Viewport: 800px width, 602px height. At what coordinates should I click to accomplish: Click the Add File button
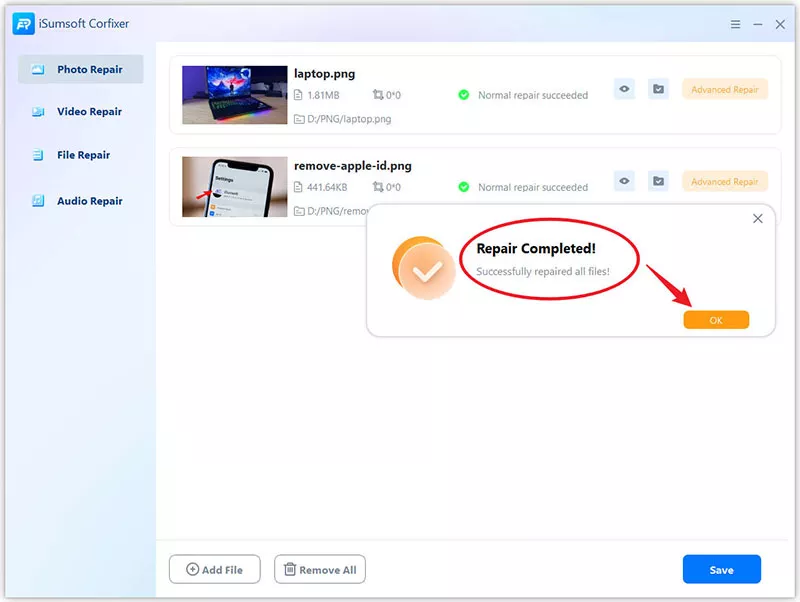tap(215, 569)
